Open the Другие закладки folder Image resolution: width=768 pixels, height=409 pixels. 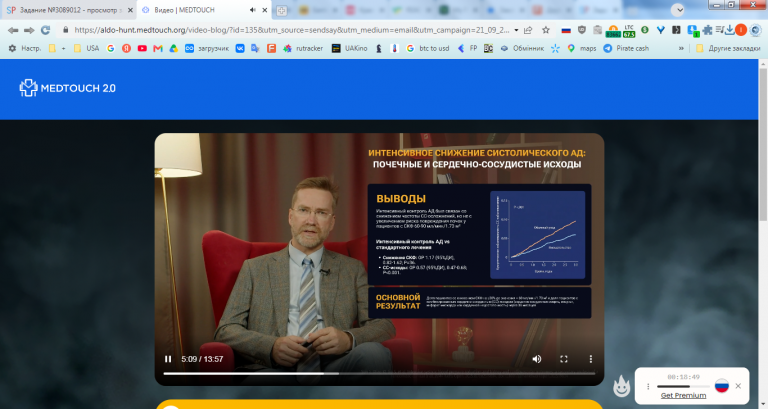[728, 48]
